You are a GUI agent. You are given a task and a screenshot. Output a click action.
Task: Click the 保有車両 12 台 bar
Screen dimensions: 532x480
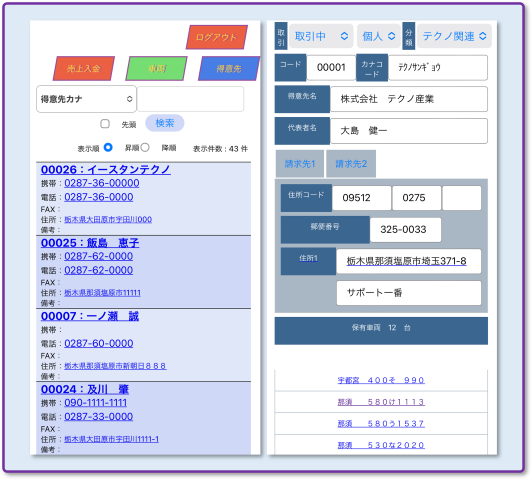[381, 331]
